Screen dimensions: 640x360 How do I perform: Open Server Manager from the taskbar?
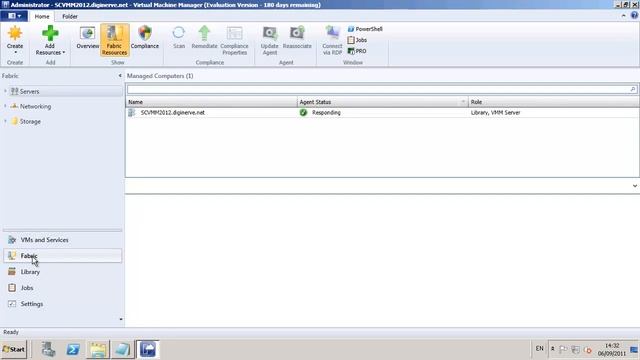[x=48, y=349]
